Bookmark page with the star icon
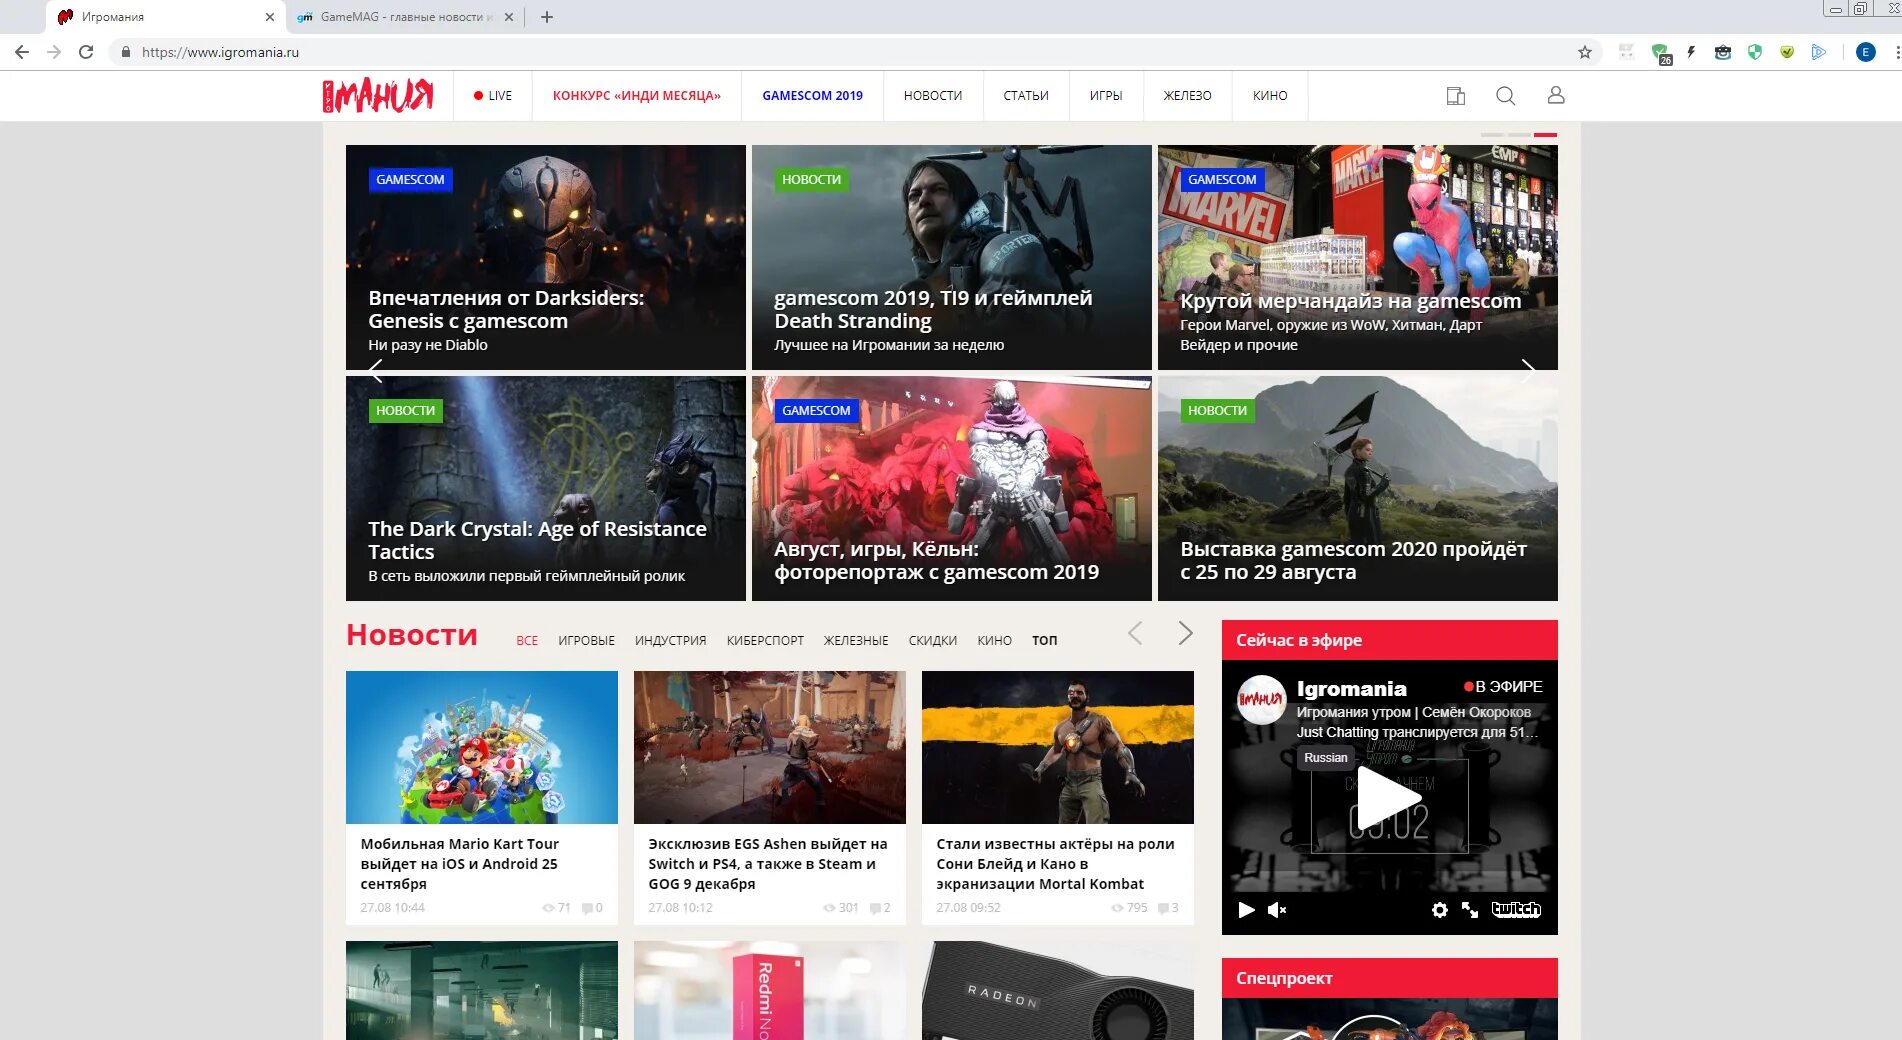 point(1585,52)
